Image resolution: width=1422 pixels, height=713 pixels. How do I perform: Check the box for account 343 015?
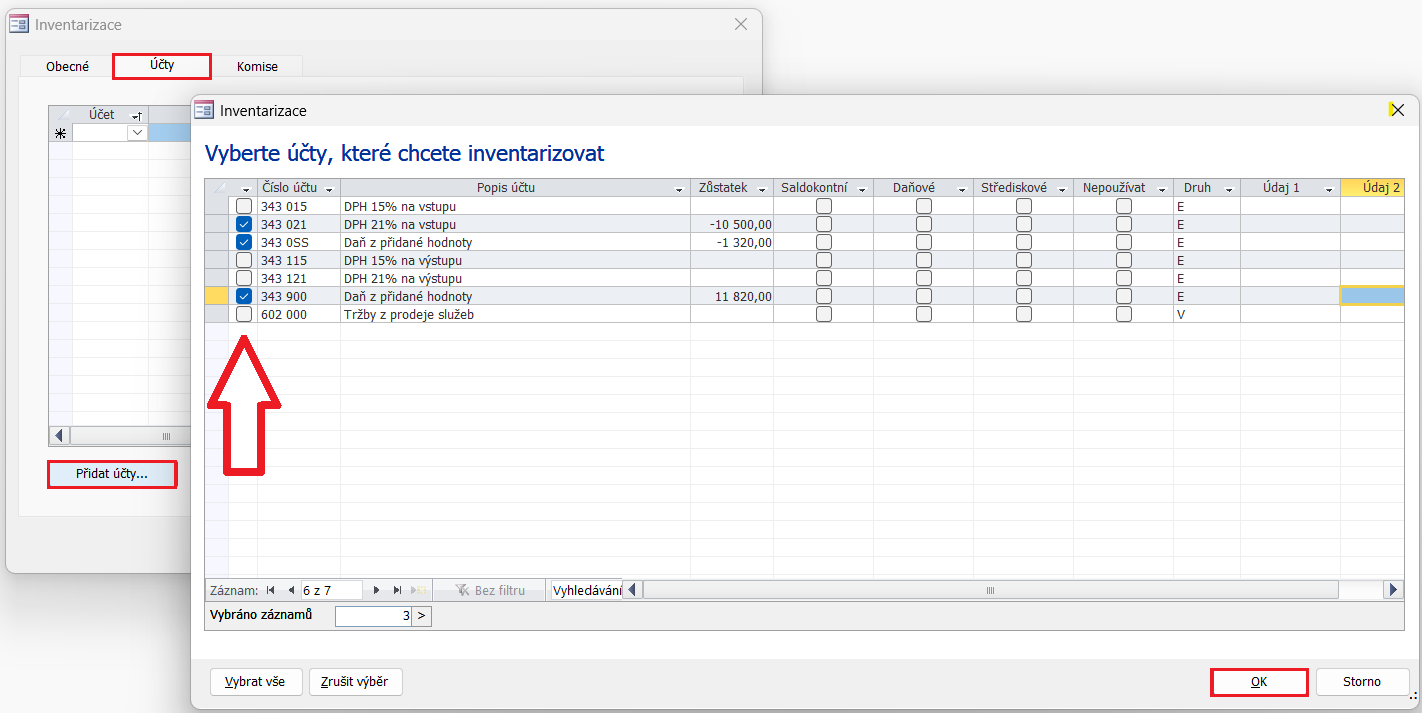coord(244,206)
